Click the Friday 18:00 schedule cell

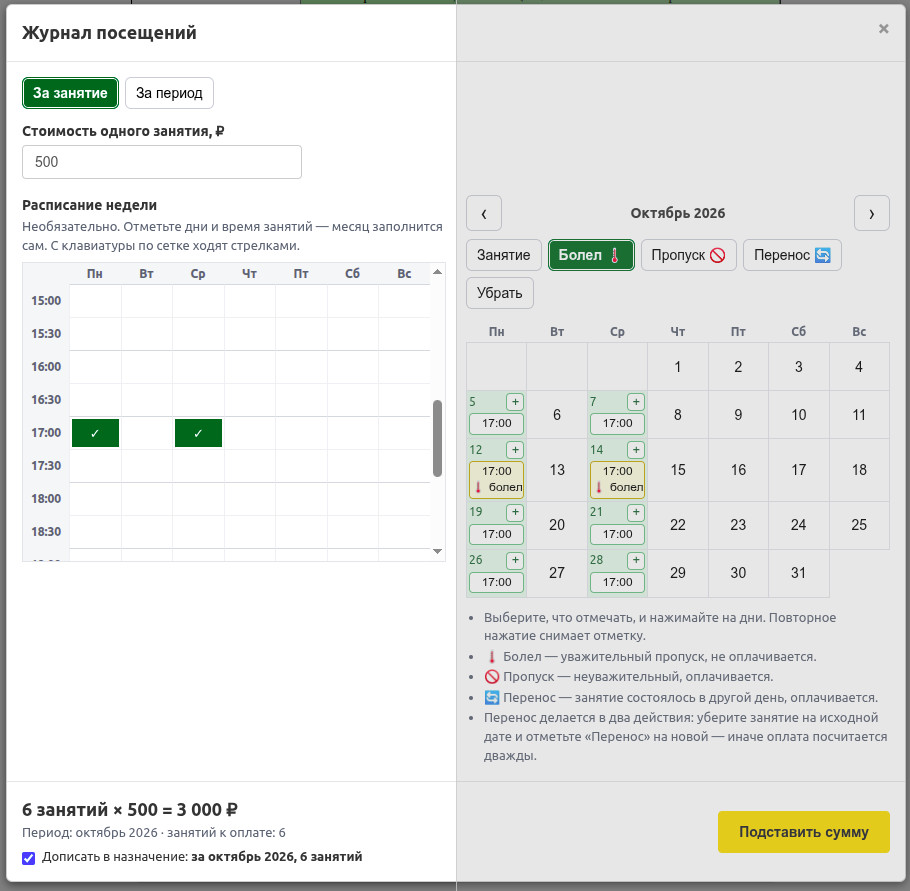click(x=301, y=499)
